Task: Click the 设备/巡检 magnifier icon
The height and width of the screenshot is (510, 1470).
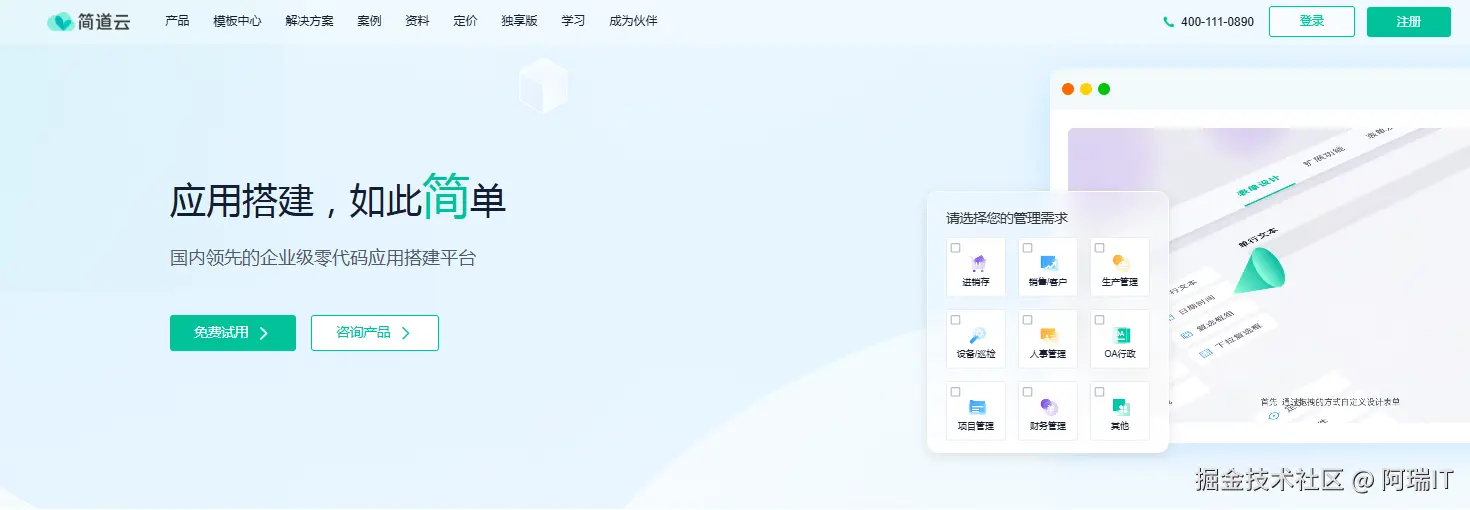Action: 977,335
